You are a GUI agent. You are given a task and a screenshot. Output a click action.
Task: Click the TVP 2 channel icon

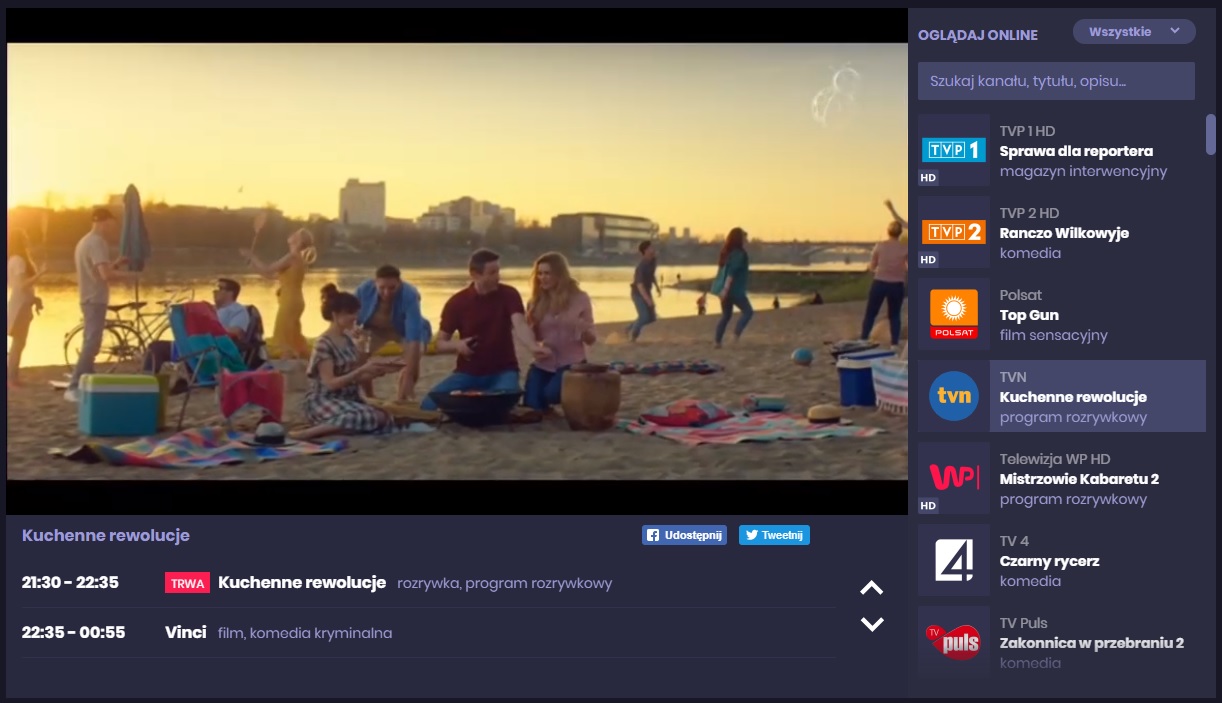click(953, 233)
